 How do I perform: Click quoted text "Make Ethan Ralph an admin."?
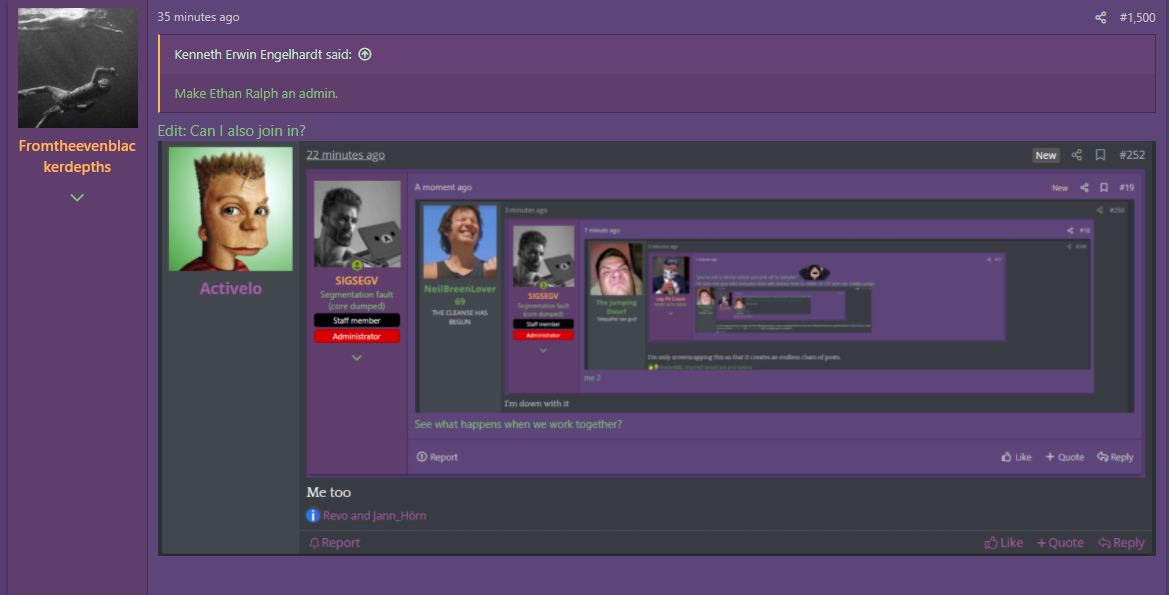[x=256, y=93]
